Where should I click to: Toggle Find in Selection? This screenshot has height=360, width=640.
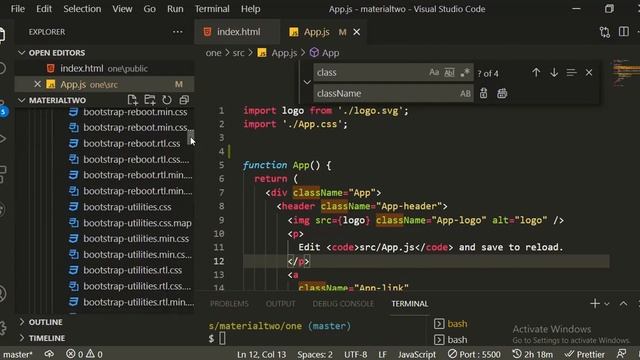tap(571, 73)
